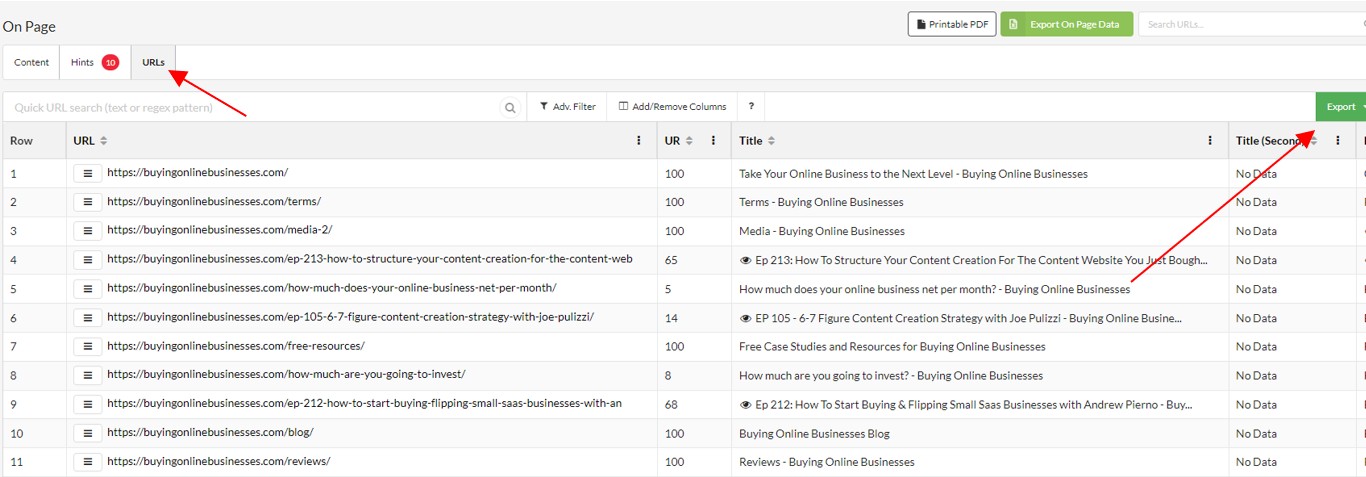Open row menu icon for /terms/ URL
The height and width of the screenshot is (477, 1366).
point(87,202)
